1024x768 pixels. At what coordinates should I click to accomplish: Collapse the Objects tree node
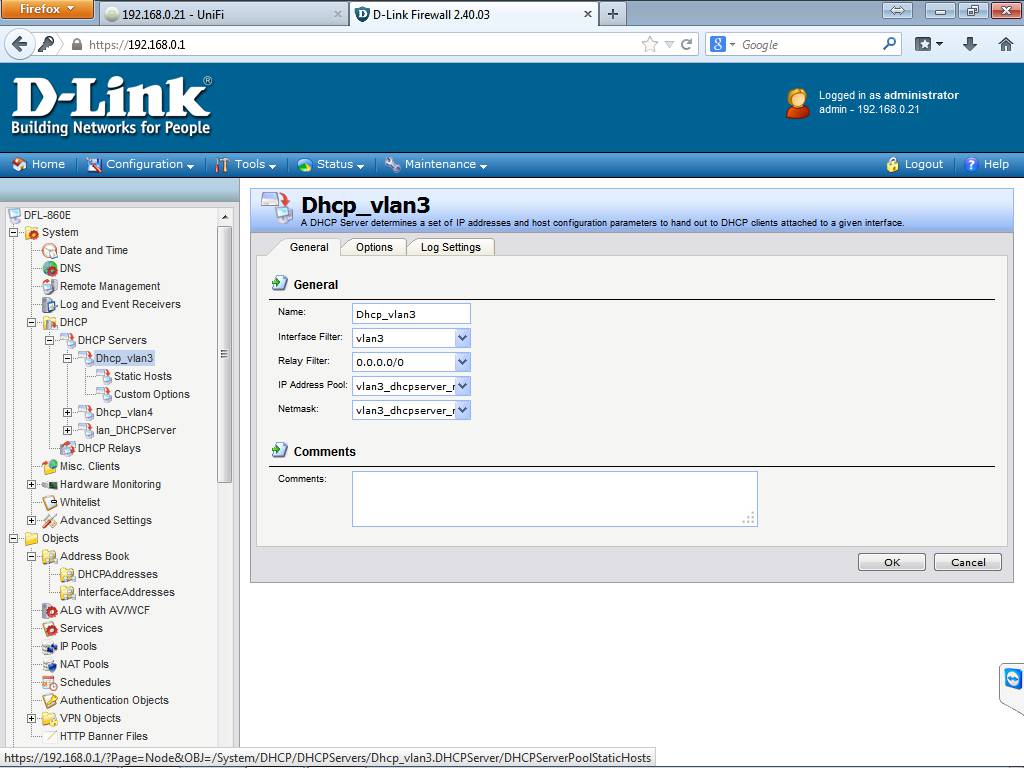coord(13,539)
